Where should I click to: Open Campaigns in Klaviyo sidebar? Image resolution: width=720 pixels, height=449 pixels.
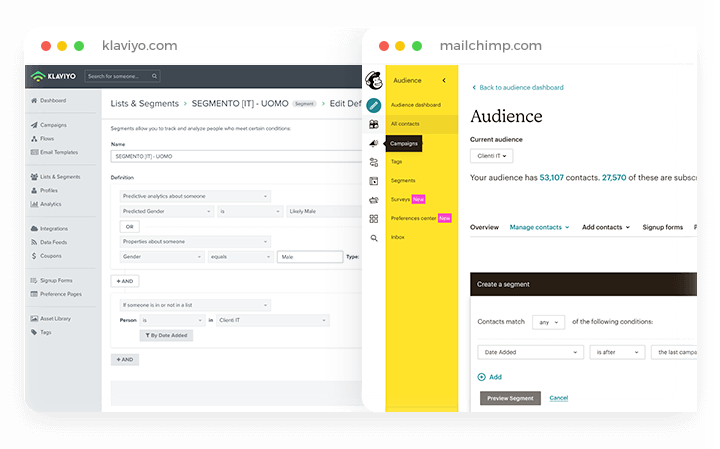pos(49,125)
